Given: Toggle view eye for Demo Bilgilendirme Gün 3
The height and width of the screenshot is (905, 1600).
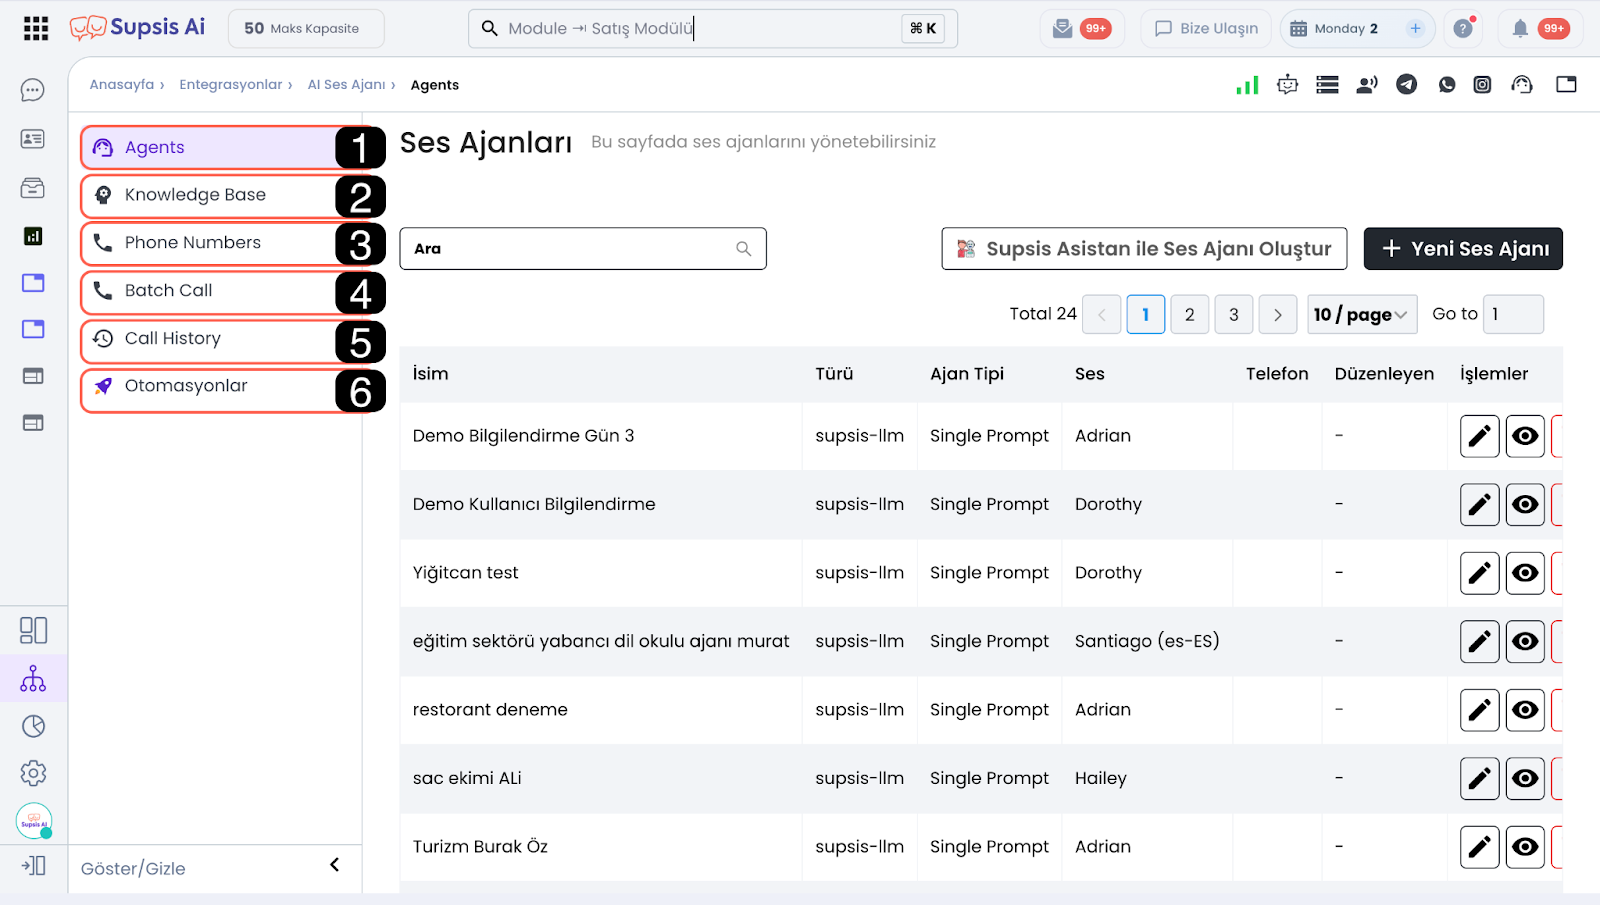Looking at the screenshot, I should click(x=1525, y=436).
